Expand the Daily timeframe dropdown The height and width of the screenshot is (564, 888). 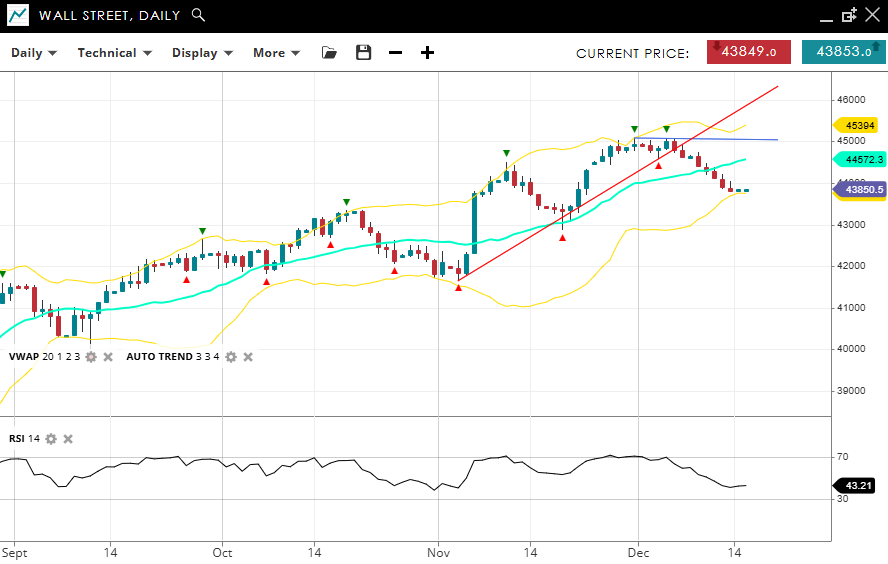pos(34,53)
